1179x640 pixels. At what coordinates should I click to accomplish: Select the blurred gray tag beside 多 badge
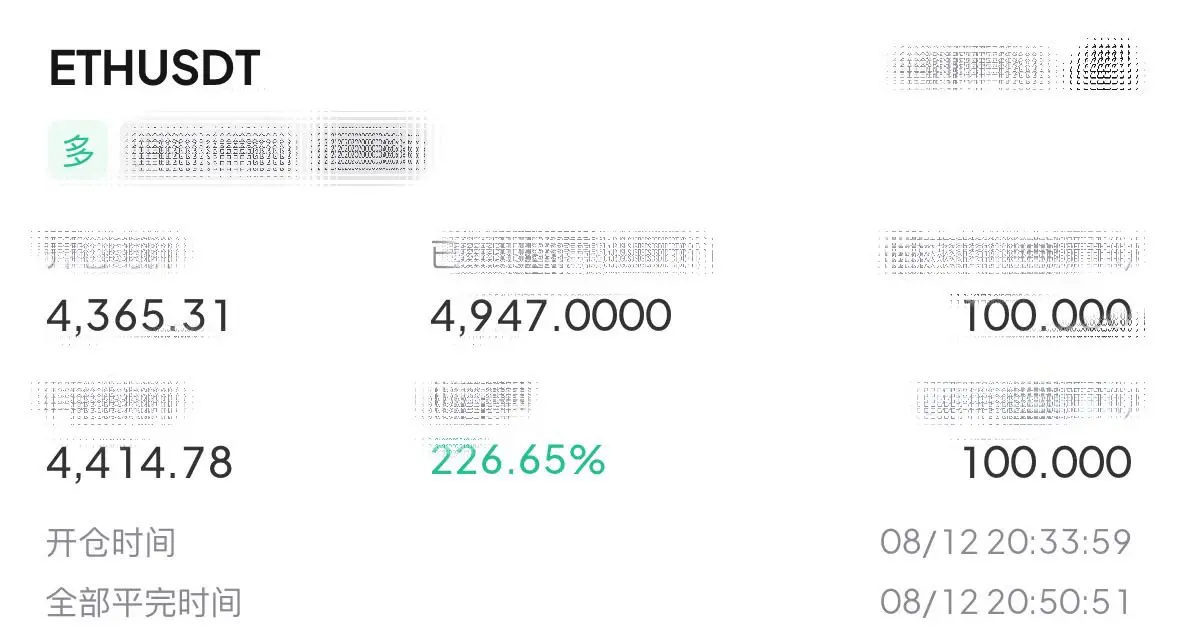tap(211, 150)
